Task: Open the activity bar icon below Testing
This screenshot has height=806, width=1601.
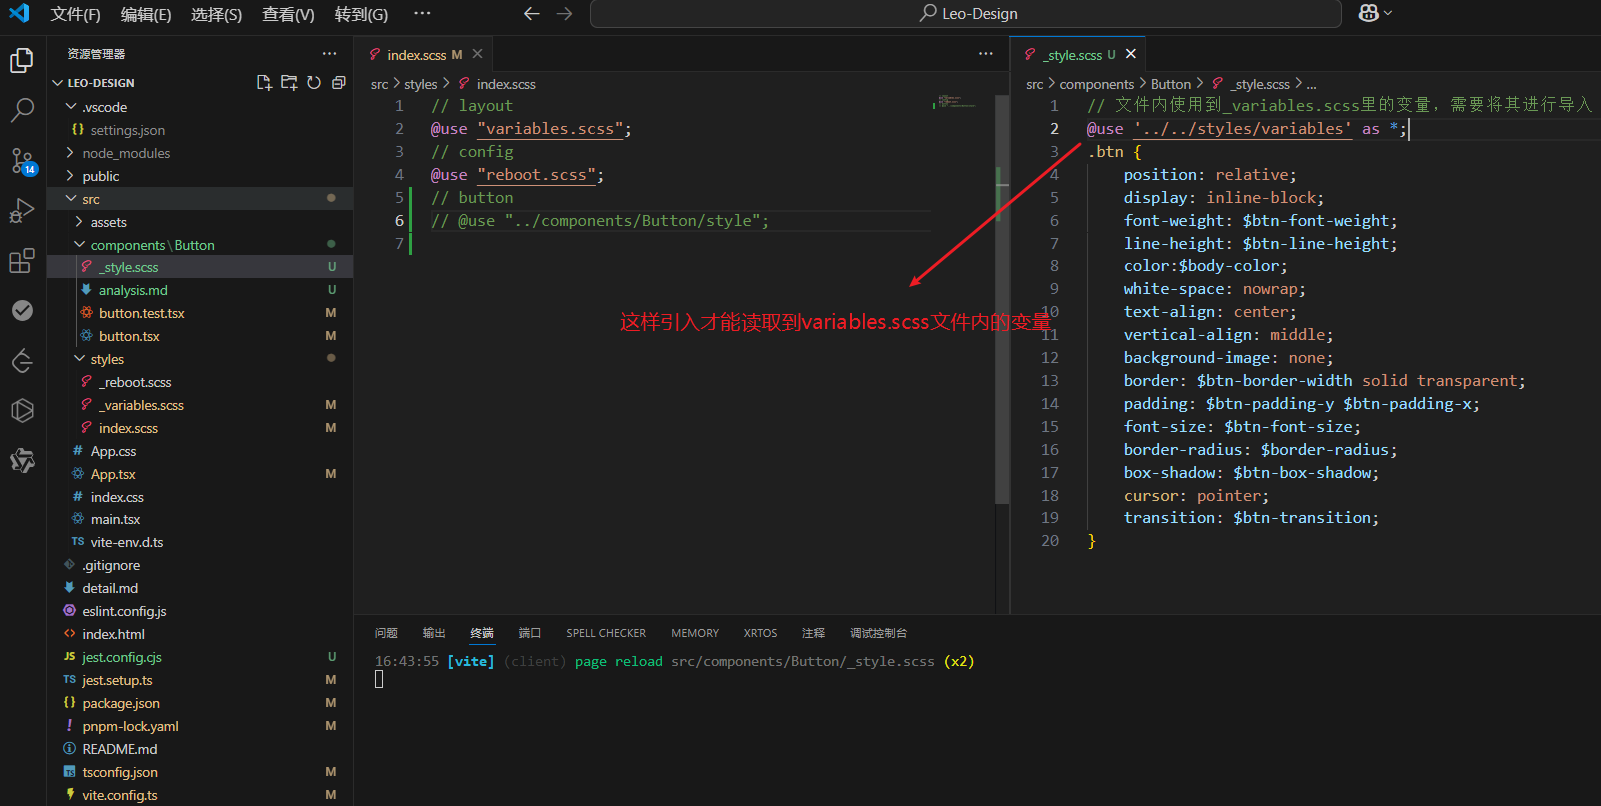Action: [22, 361]
